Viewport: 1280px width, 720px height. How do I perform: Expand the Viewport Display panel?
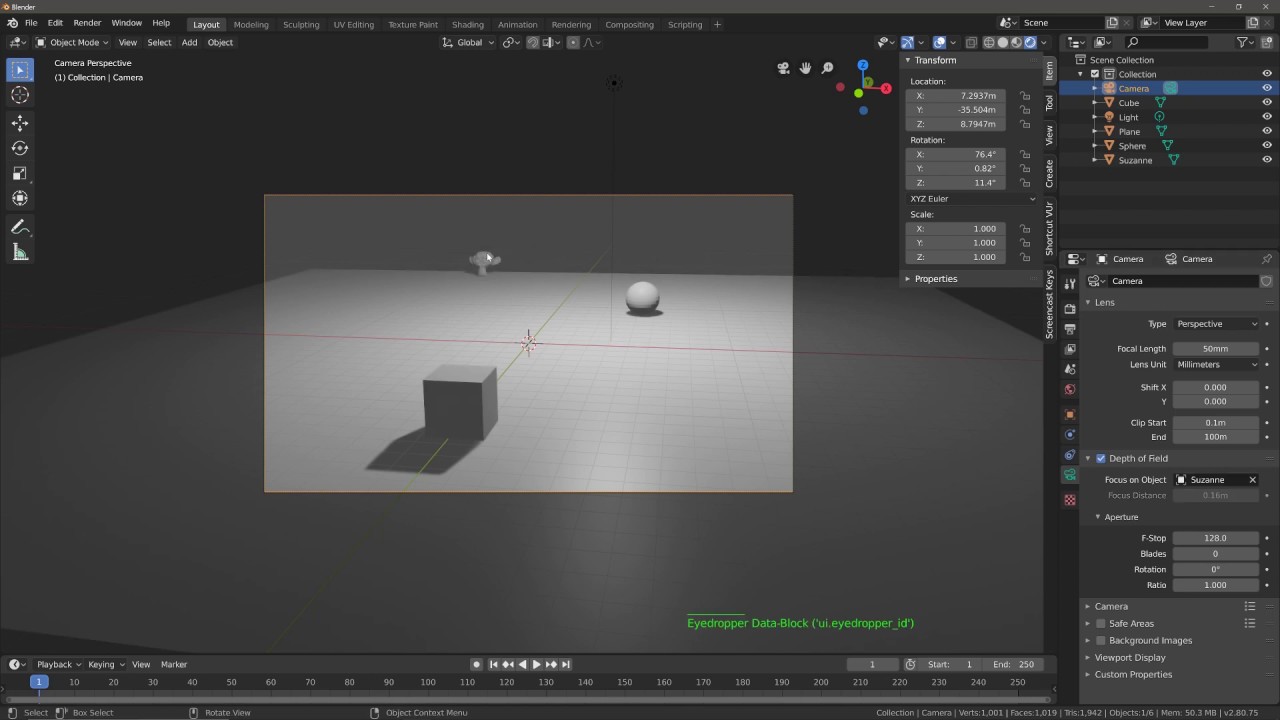pyautogui.click(x=1129, y=657)
